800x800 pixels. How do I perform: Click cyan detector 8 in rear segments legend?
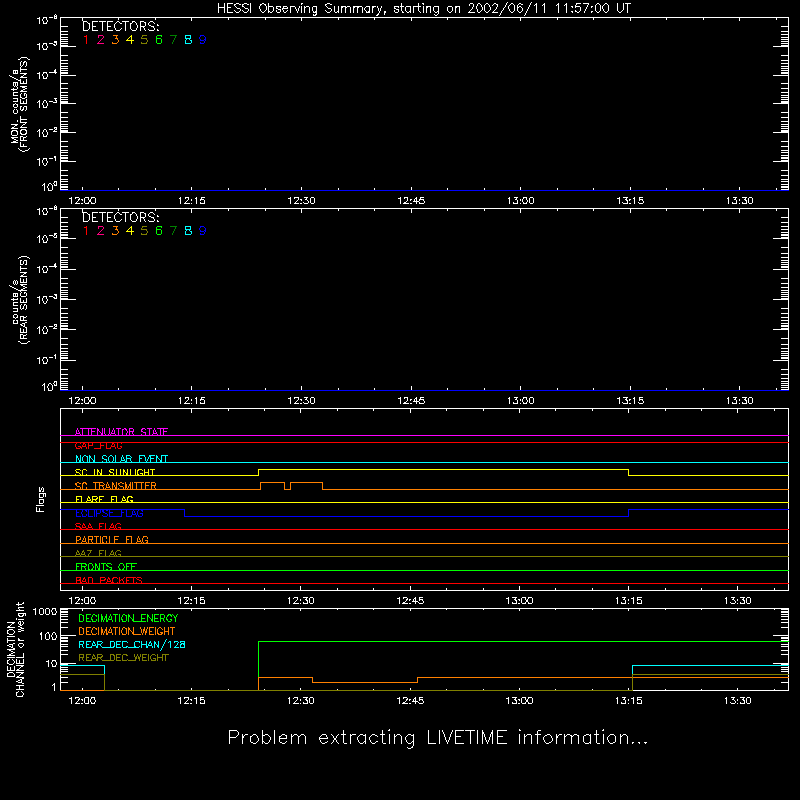[188, 231]
